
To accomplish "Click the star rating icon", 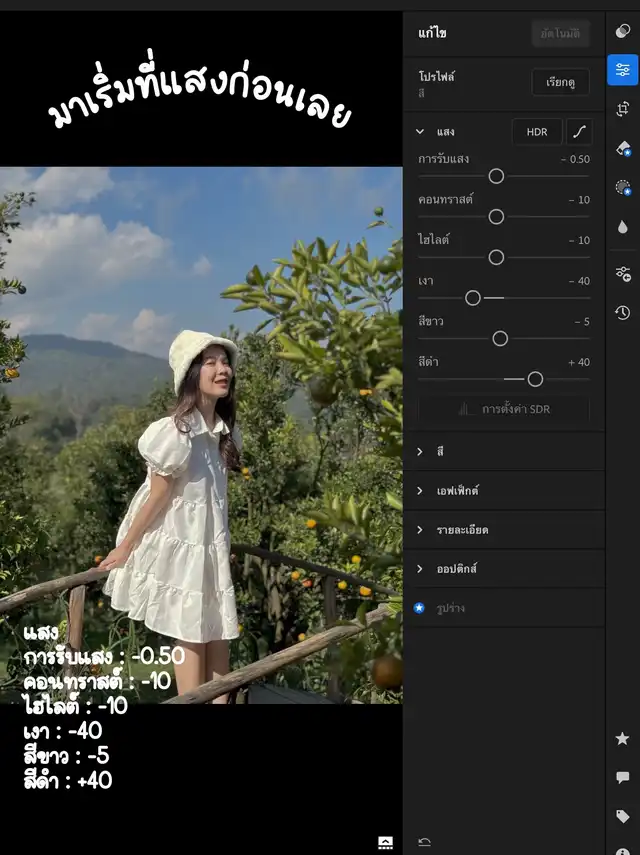I will pos(623,738).
